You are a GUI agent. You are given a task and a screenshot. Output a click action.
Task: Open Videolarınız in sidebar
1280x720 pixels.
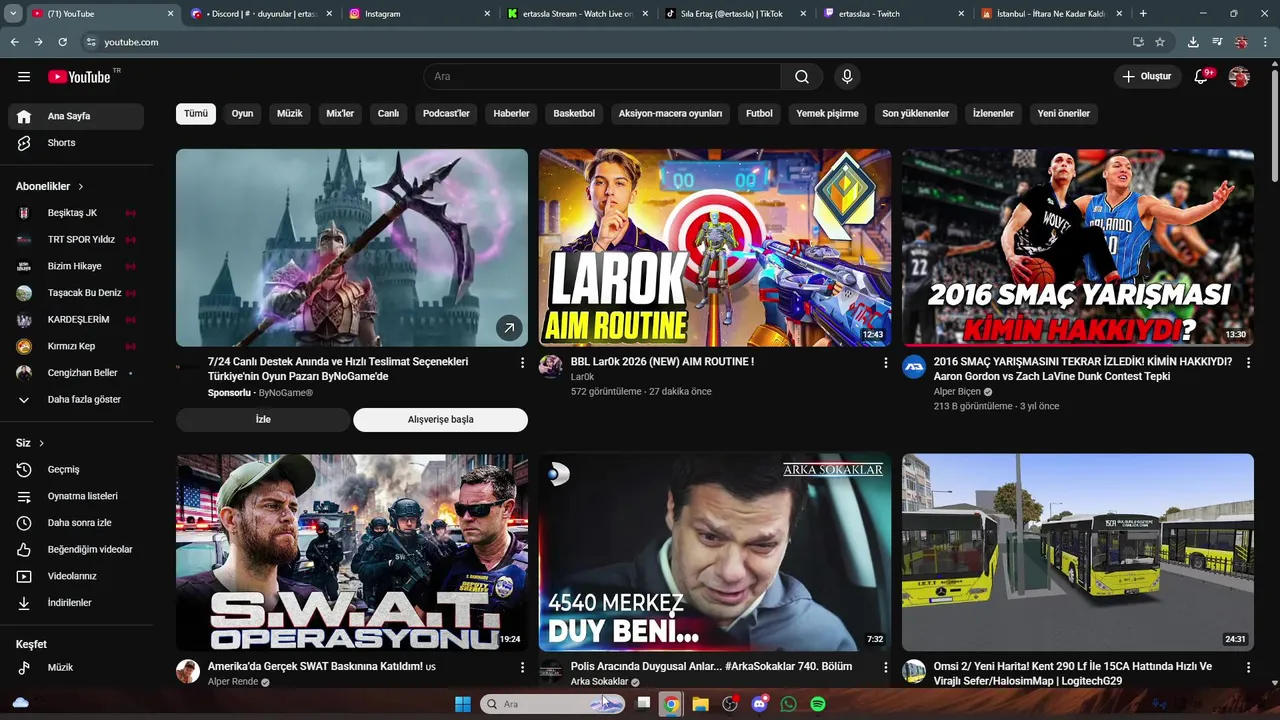pos(76,576)
